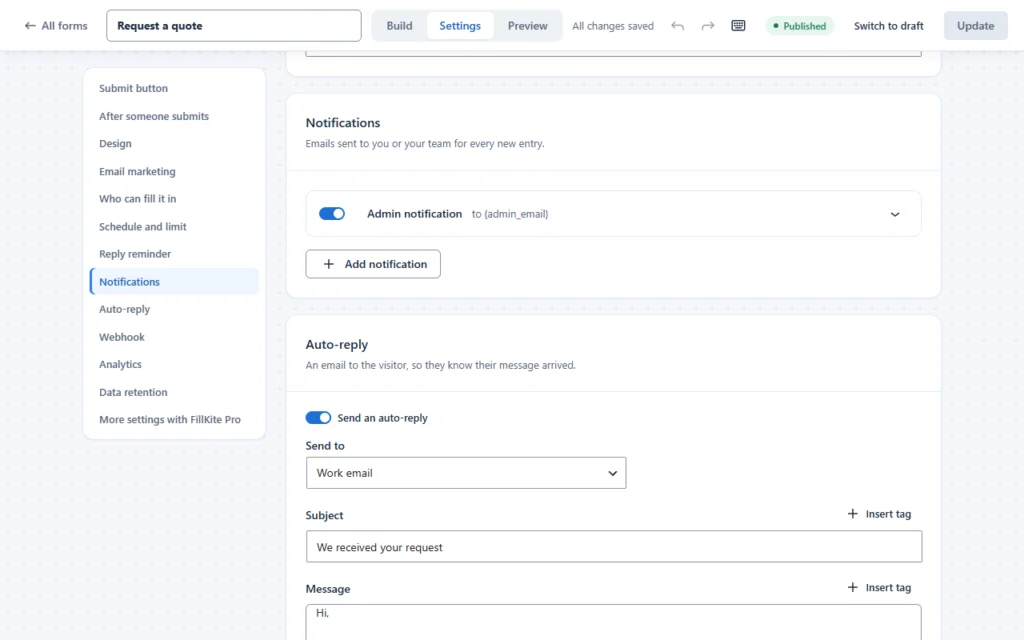This screenshot has height=640, width=1024.
Task: Switch to the Build tab
Action: pos(399,26)
